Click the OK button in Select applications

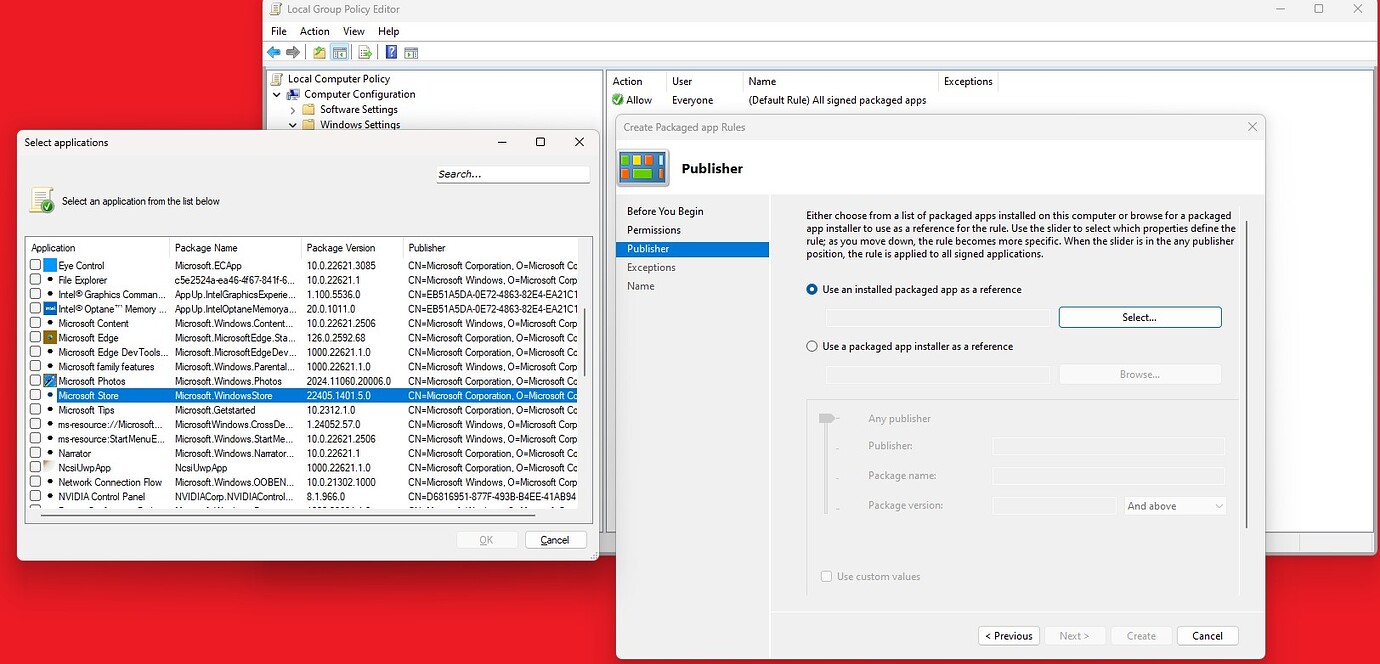tap(486, 540)
